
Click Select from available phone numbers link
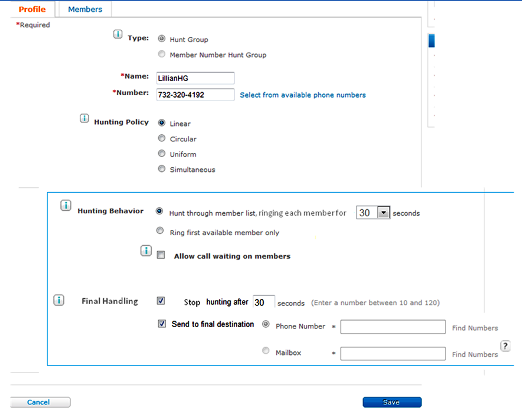pyautogui.click(x=303, y=95)
